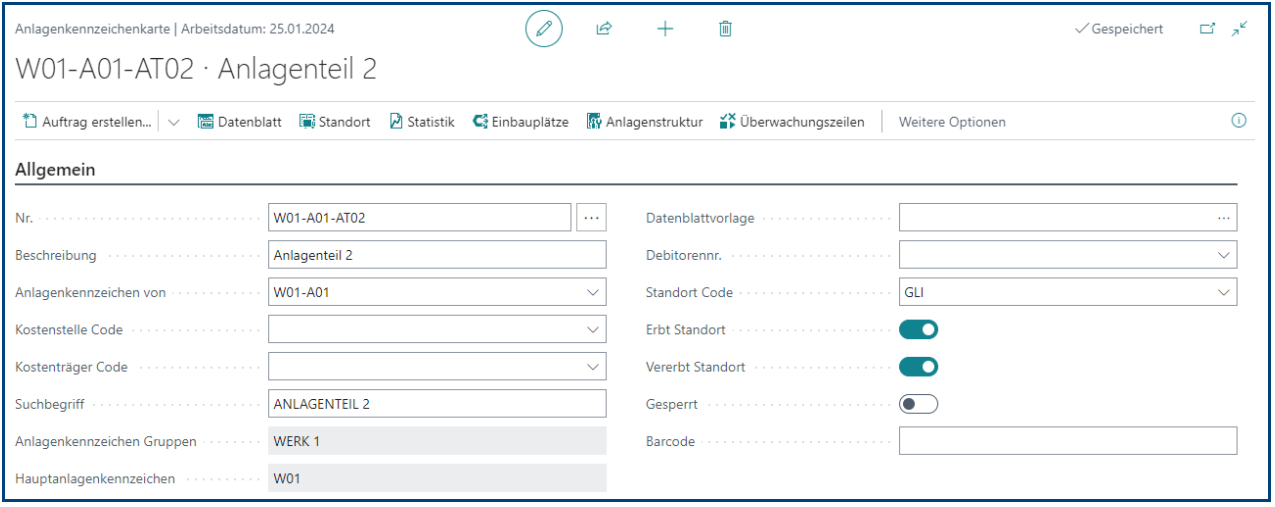1275x507 pixels.
Task: Click the ellipsis button beside Nr.
Action: tap(592, 217)
